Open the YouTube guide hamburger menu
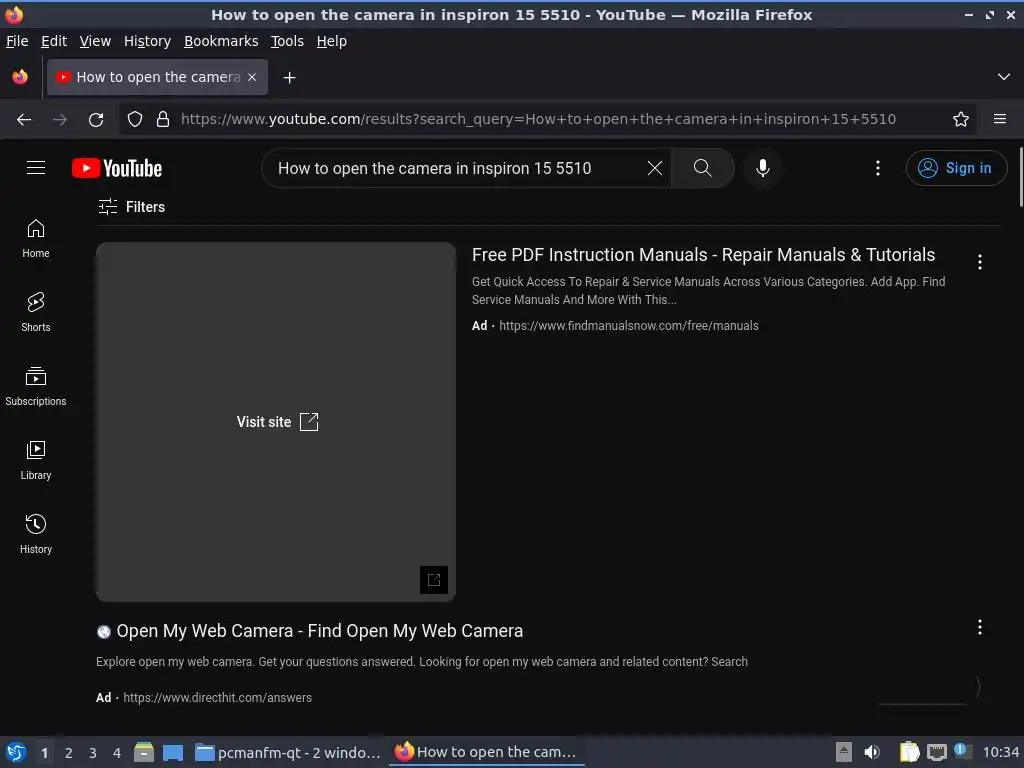1024x768 pixels. (36, 168)
